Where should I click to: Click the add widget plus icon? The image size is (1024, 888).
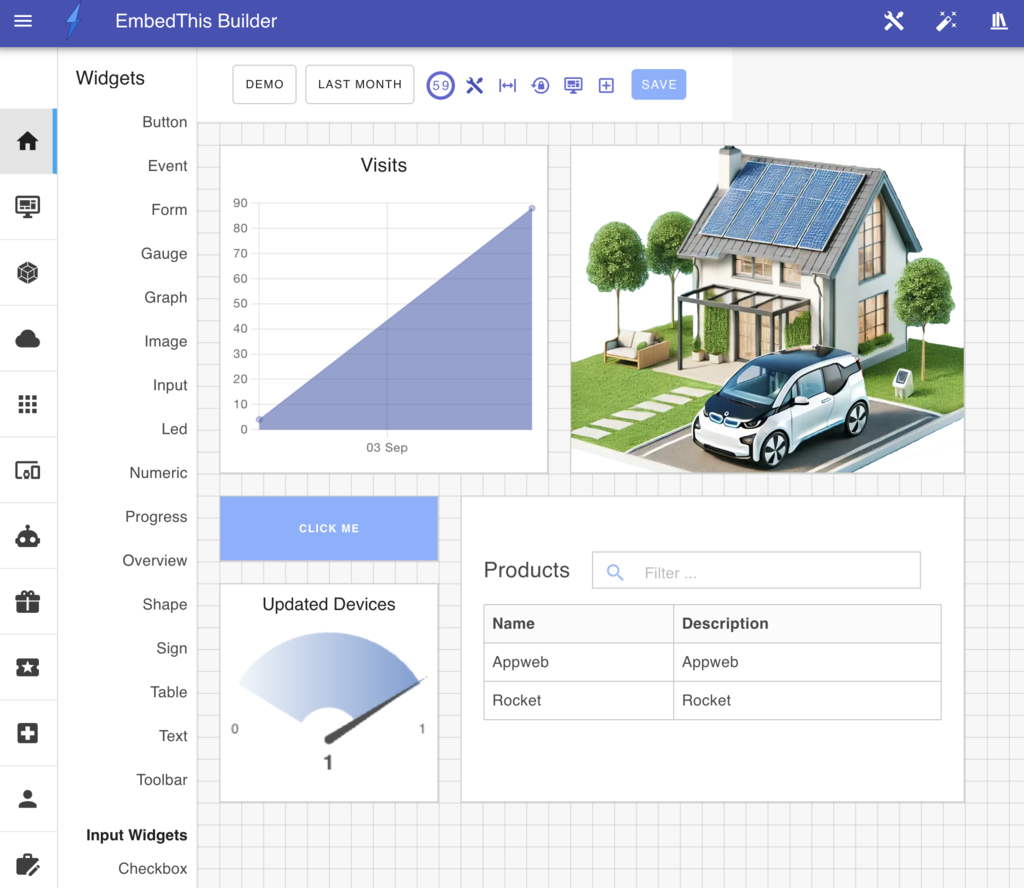(606, 85)
